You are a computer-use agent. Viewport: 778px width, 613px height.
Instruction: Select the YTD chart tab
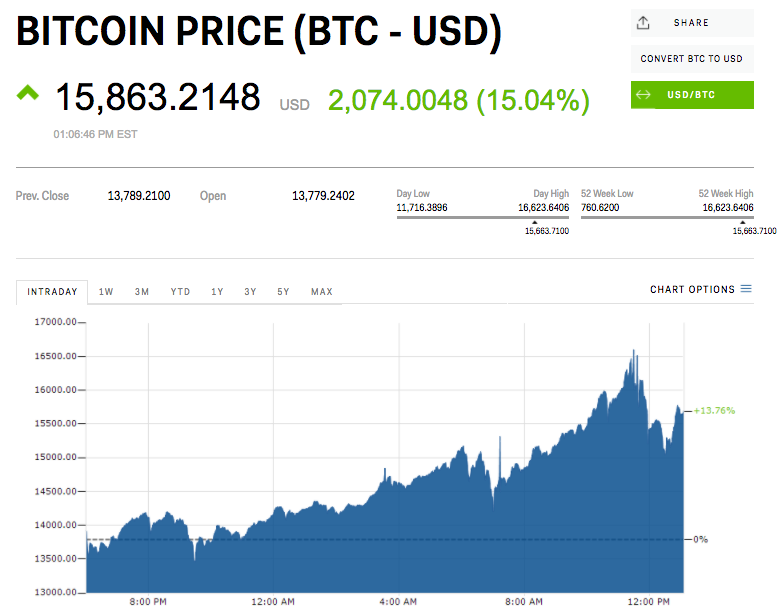pyautogui.click(x=181, y=292)
